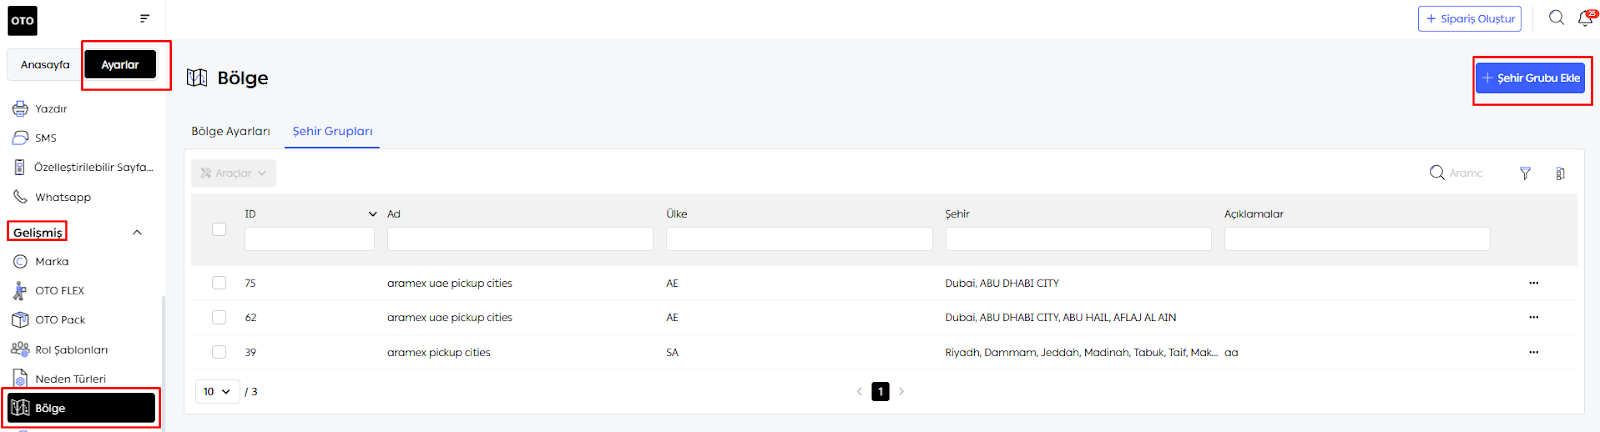1600x432 pixels.
Task: Select page 1 pagination button
Action: (x=880, y=391)
